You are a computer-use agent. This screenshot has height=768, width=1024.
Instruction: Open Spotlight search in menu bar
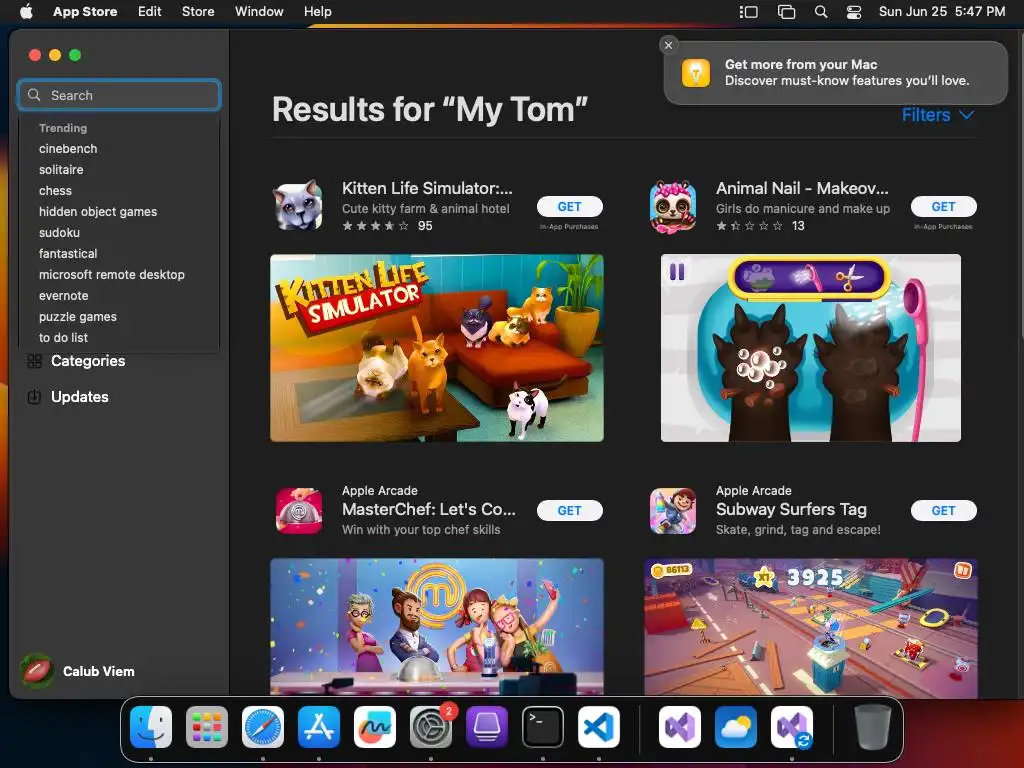click(x=821, y=12)
